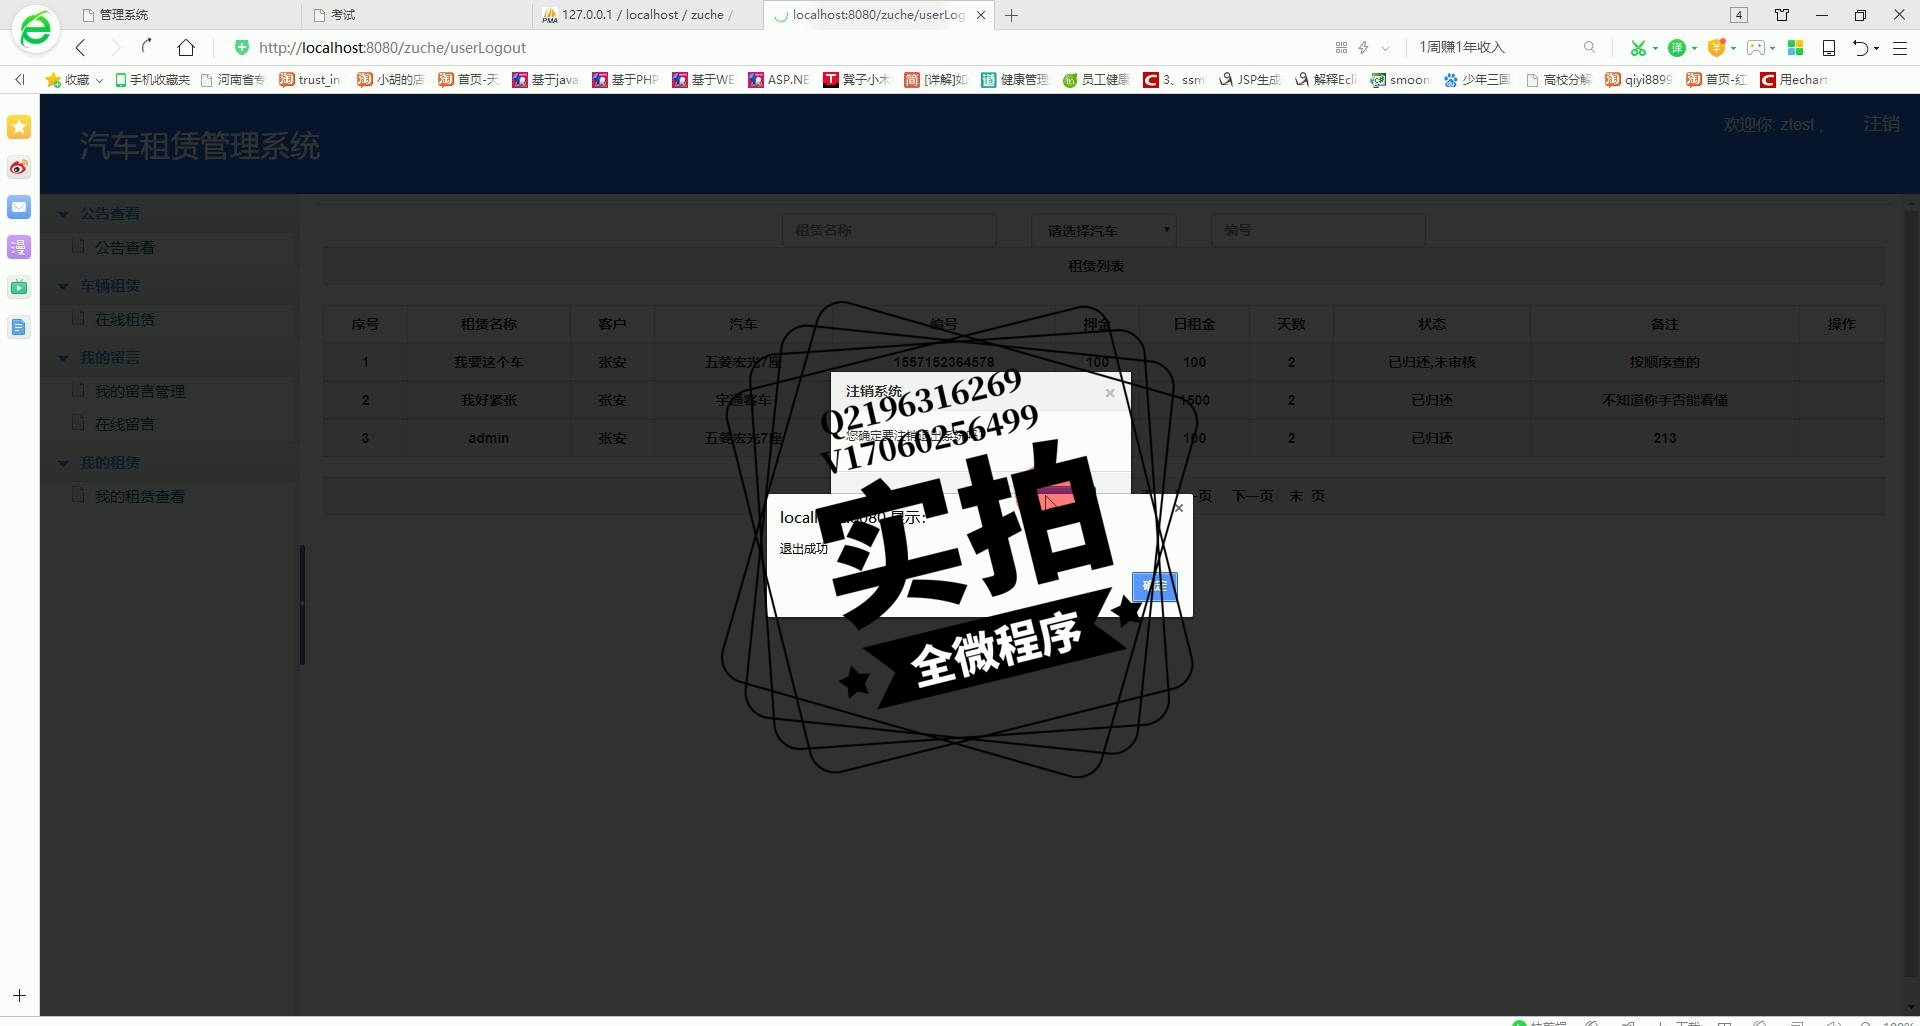
Task: Open 在线留言 tree item
Action: [124, 424]
